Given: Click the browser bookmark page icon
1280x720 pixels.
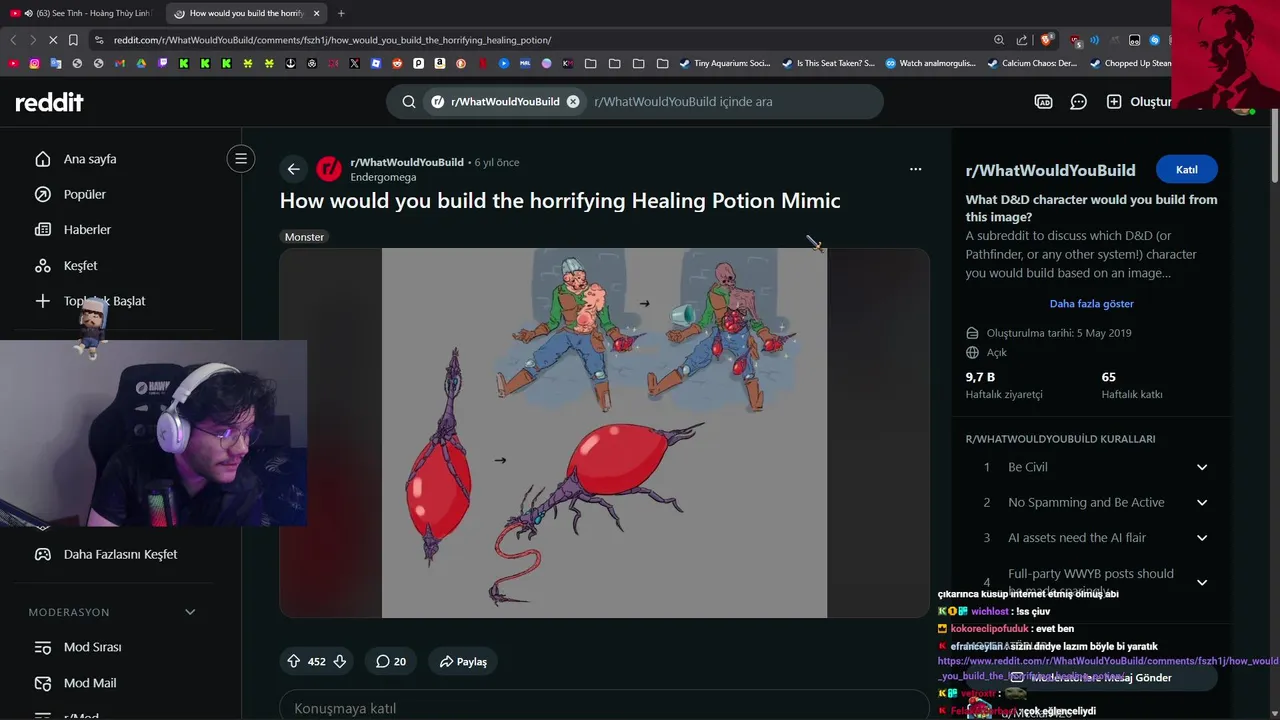Looking at the screenshot, I should point(73,40).
